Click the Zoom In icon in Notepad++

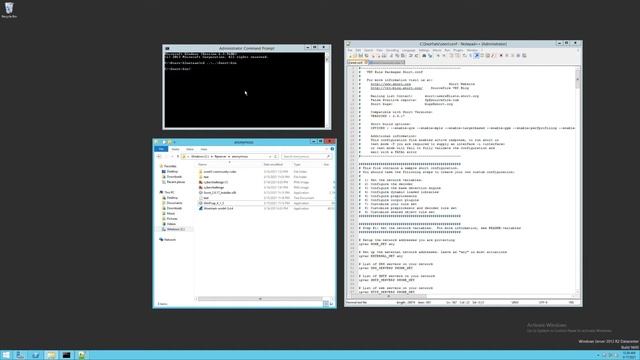click(438, 56)
